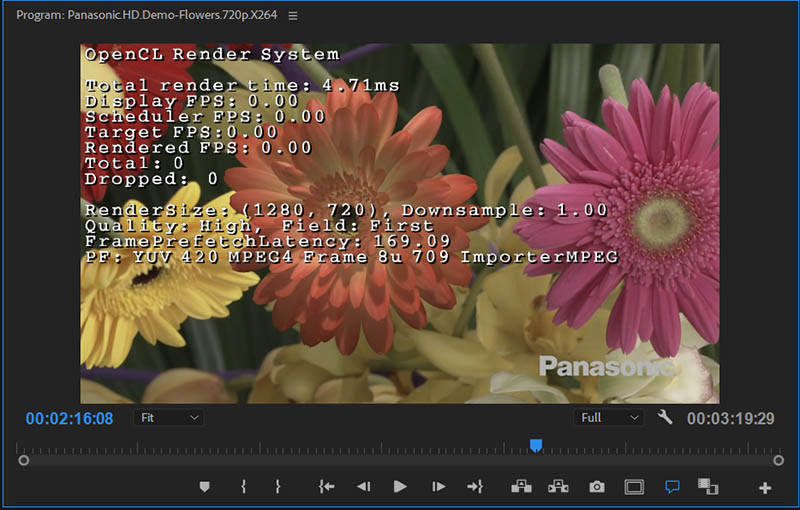Open the Program monitor panel menu
Screen dimensions: 800x510
pyautogui.click(x=293, y=16)
